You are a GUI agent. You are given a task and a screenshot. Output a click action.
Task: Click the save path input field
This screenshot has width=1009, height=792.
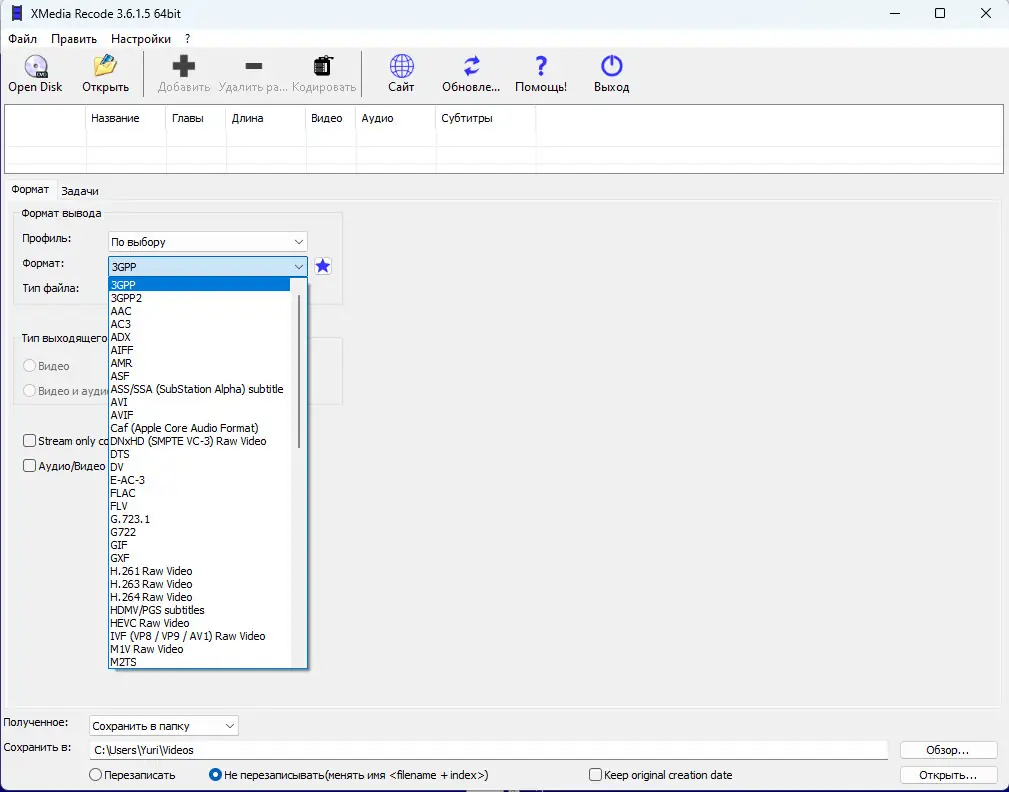(488, 750)
